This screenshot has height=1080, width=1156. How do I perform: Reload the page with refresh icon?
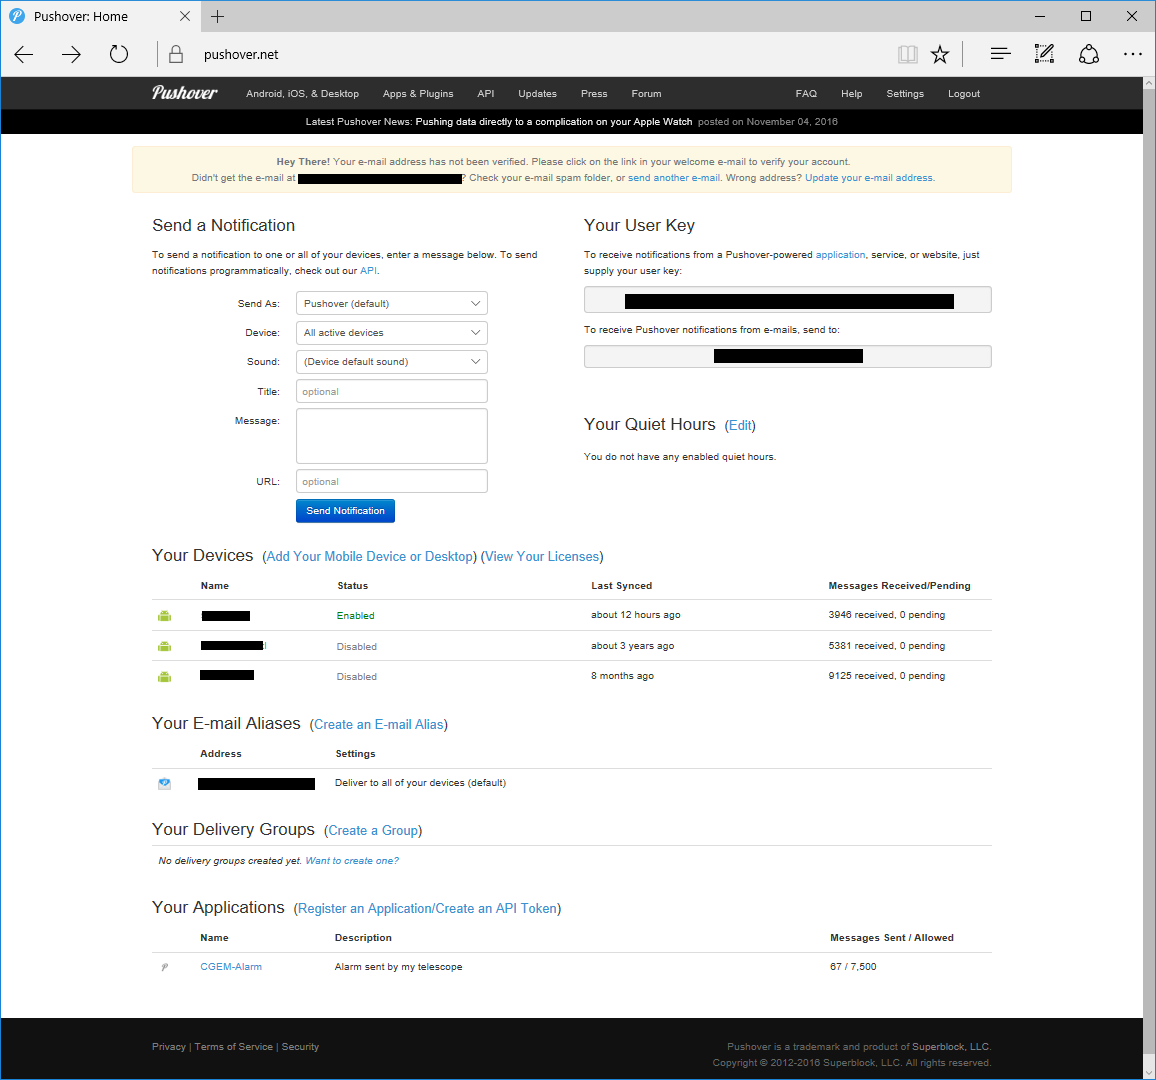[x=119, y=54]
